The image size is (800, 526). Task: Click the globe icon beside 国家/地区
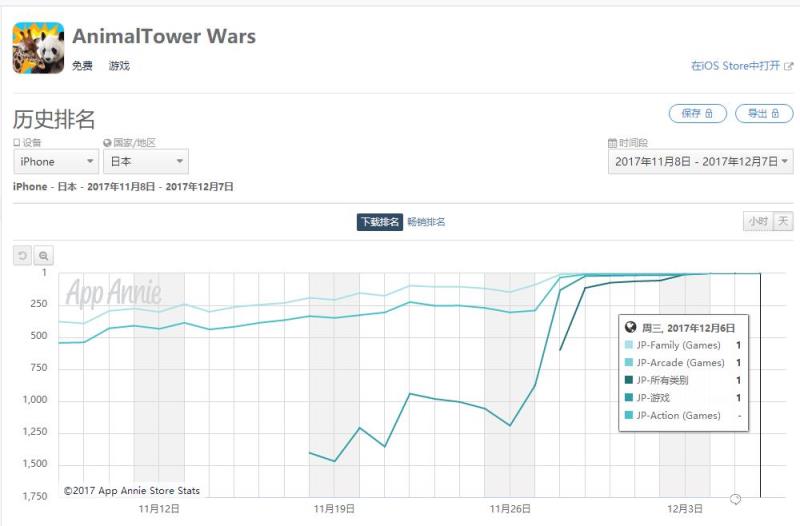[x=107, y=143]
